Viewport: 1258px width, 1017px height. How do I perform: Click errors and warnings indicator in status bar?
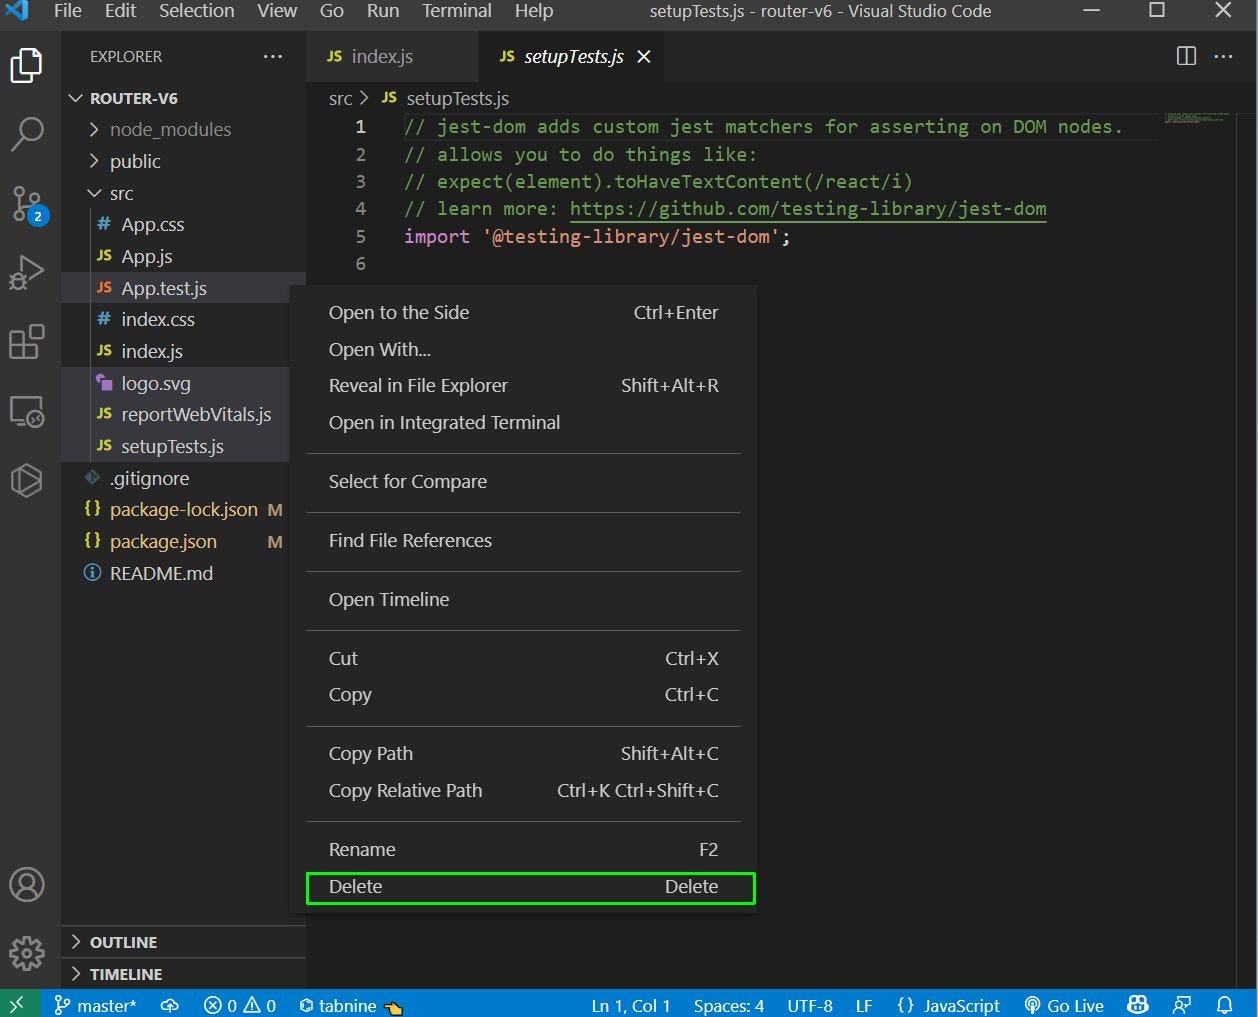[238, 1006]
